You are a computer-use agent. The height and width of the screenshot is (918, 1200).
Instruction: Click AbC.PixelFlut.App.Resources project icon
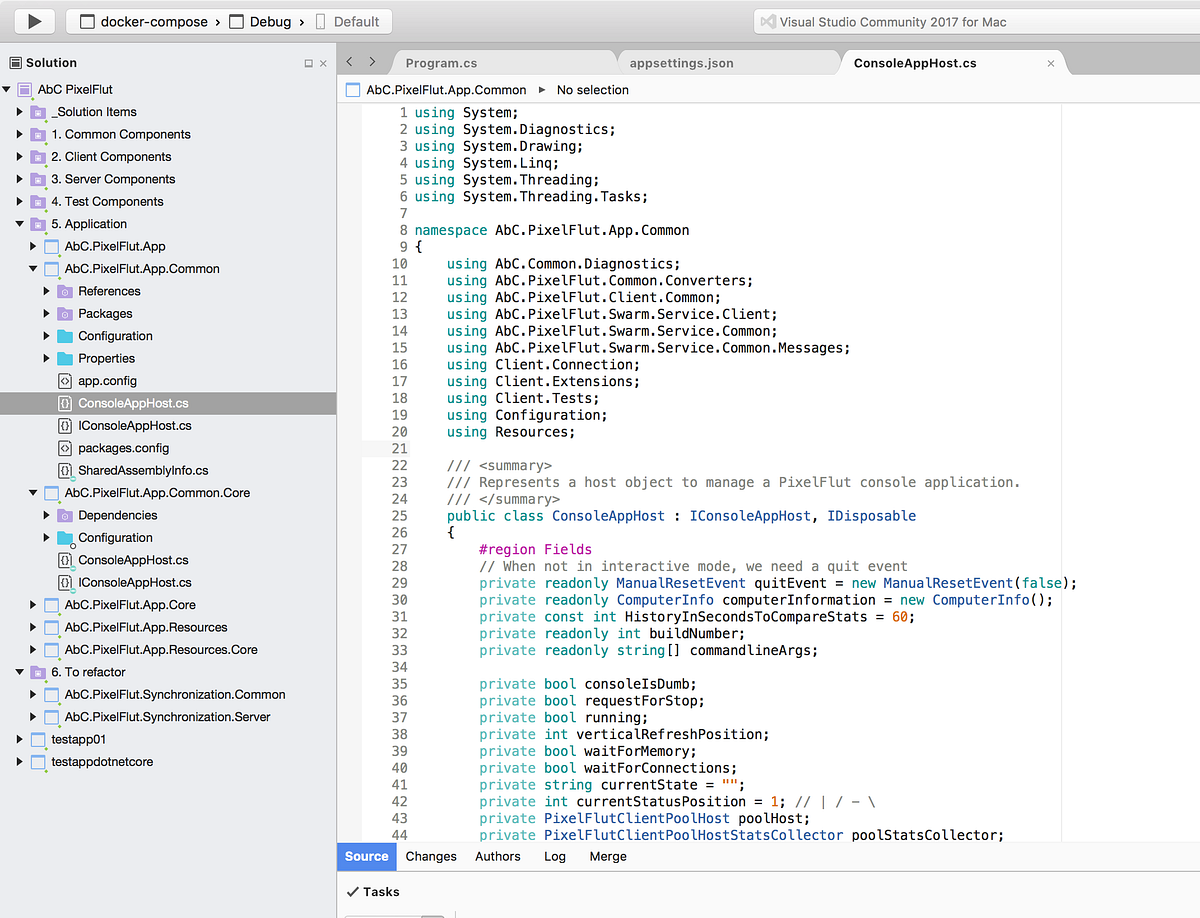click(51, 627)
